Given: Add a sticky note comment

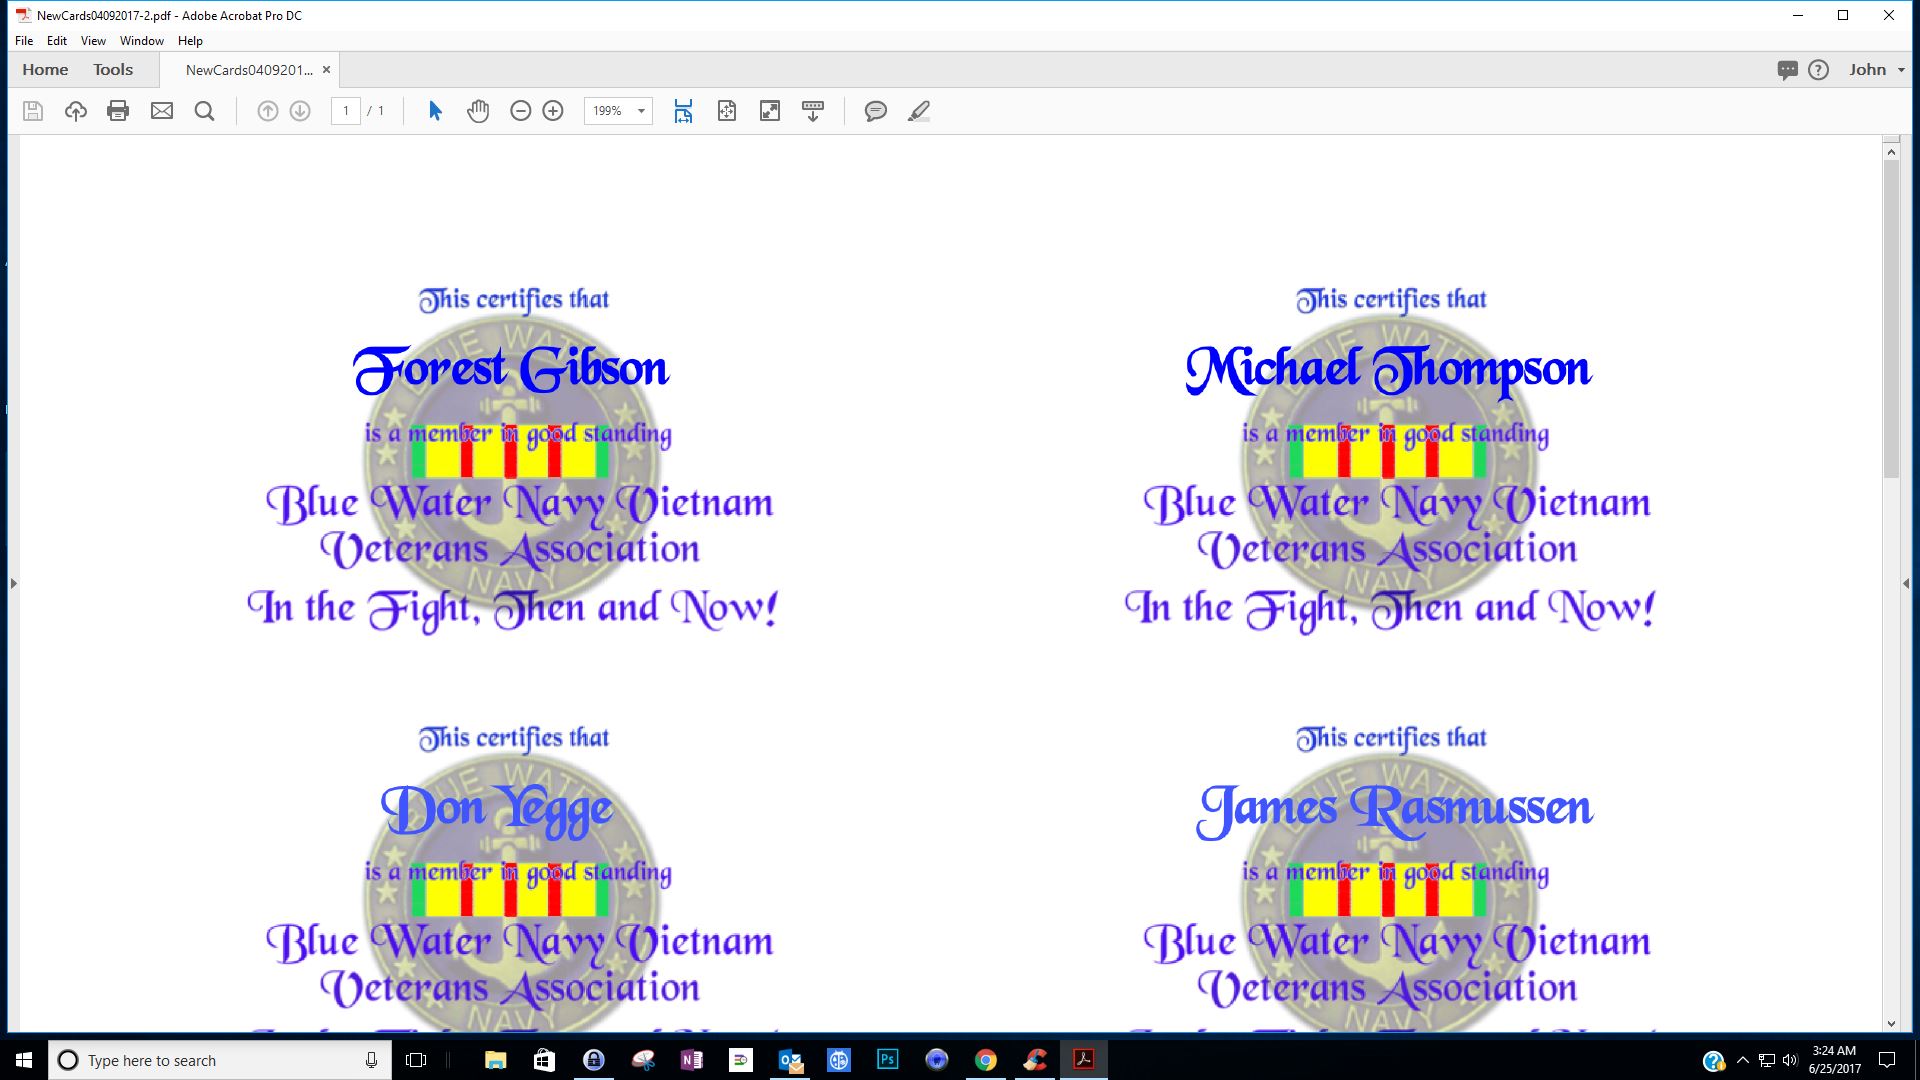Looking at the screenshot, I should 875,111.
